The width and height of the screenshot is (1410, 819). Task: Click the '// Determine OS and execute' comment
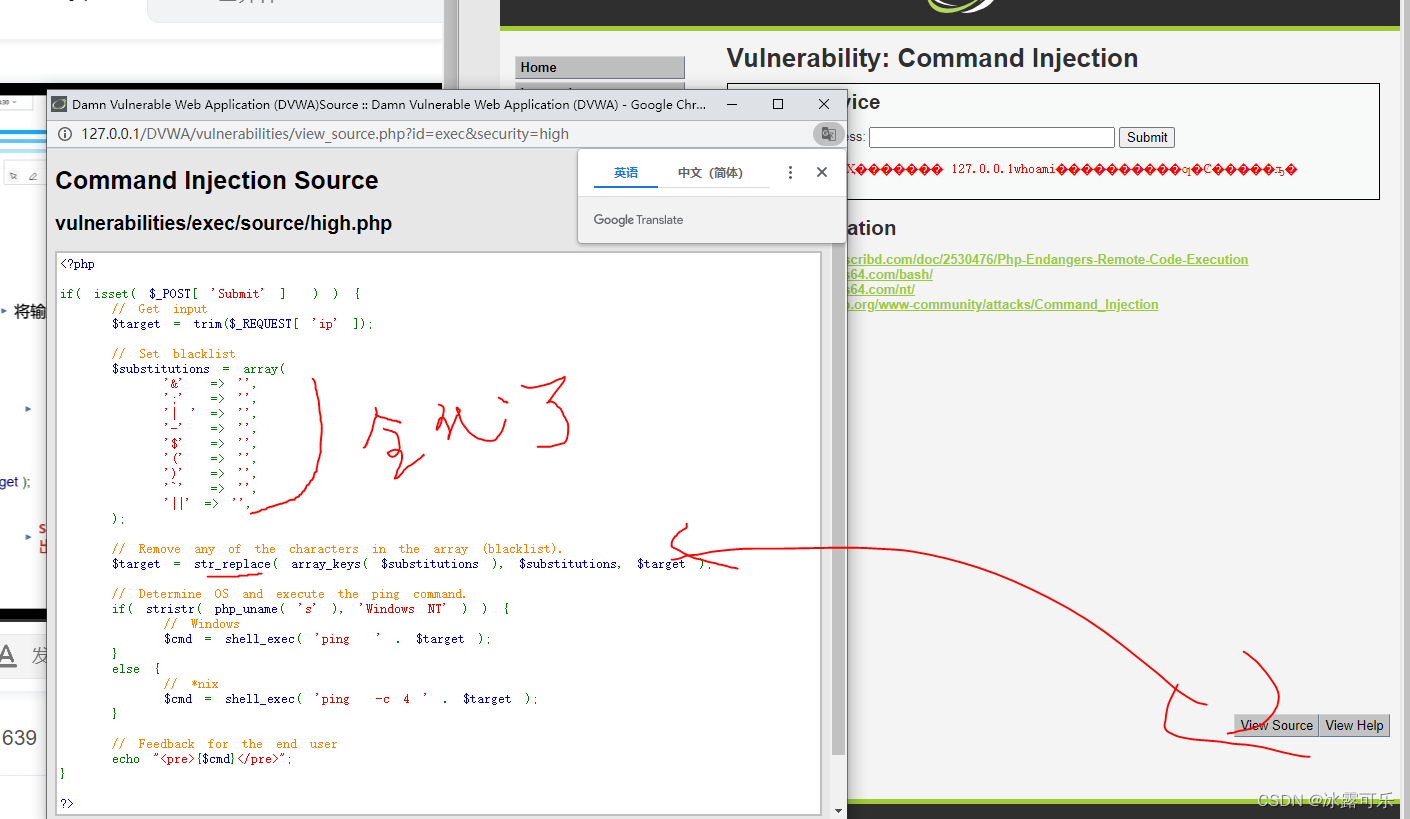point(289,594)
